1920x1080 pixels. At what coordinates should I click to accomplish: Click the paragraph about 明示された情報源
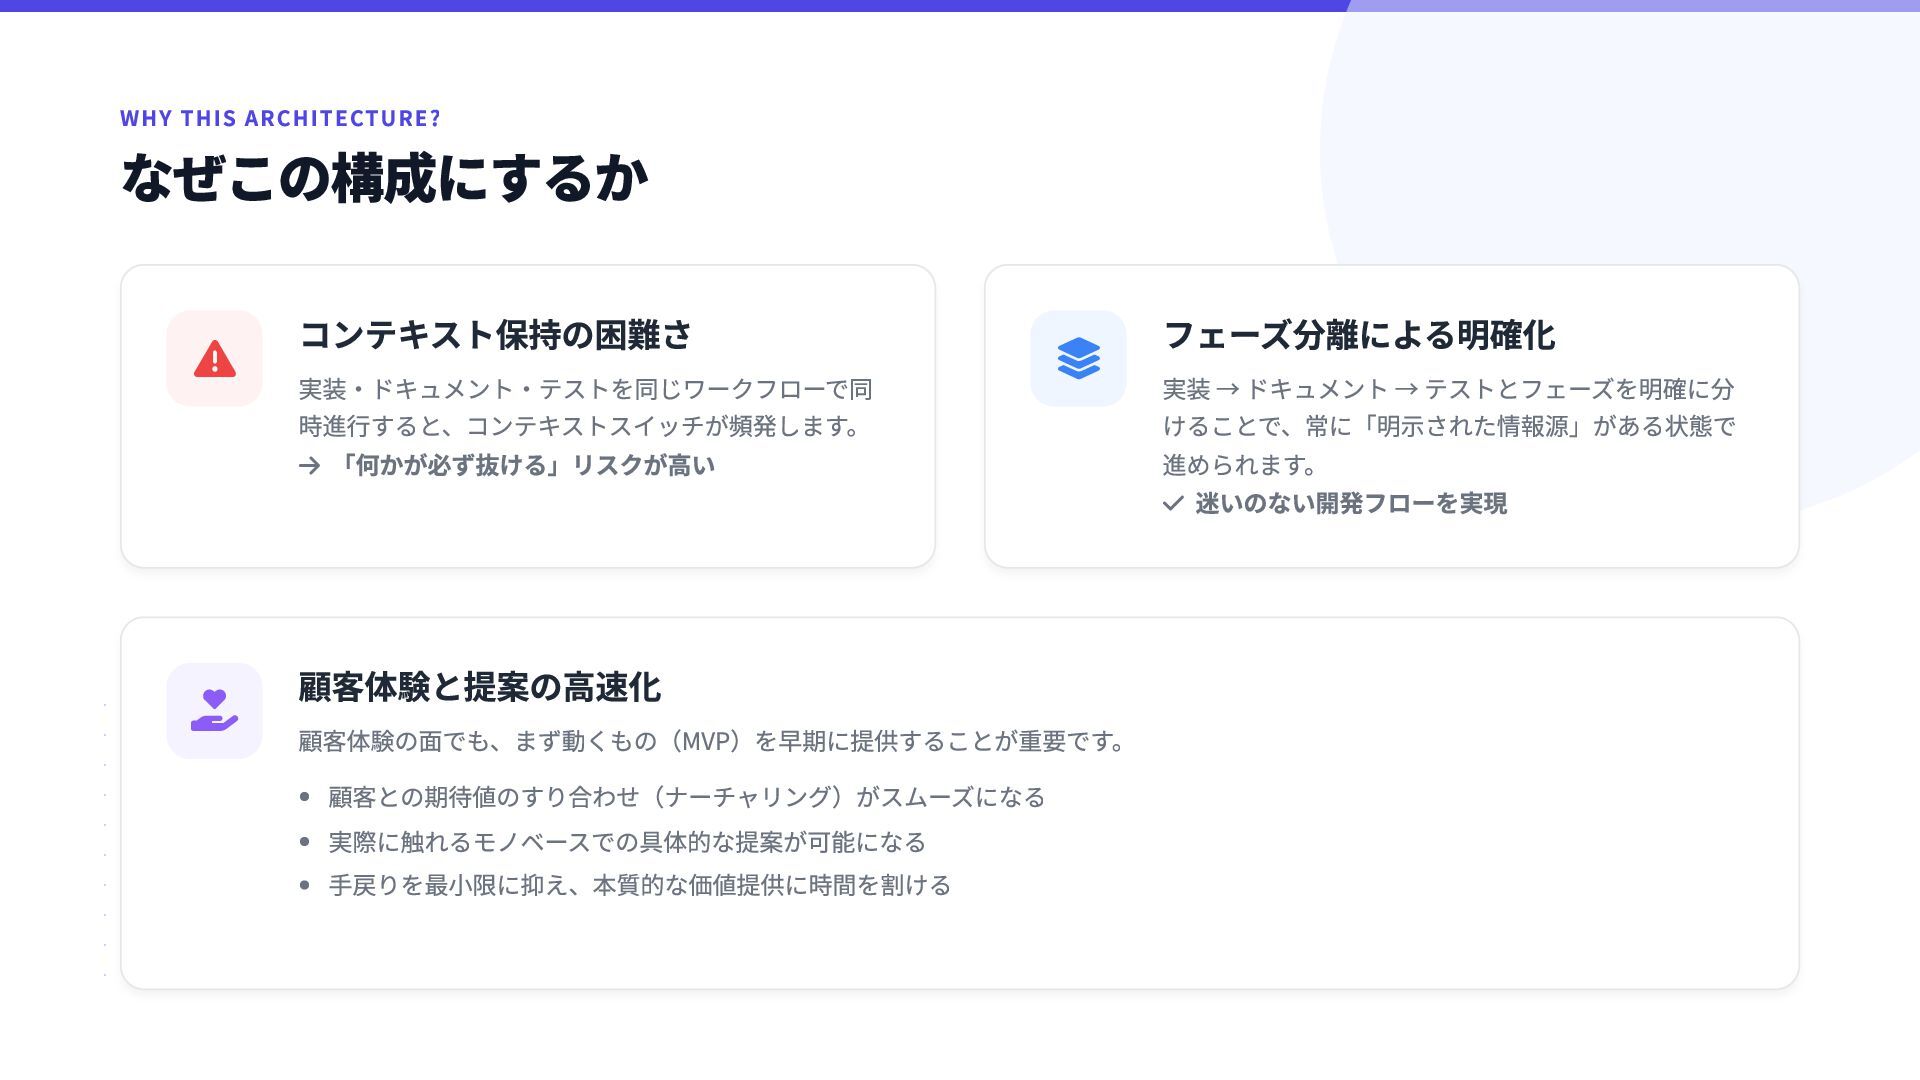click(1448, 427)
